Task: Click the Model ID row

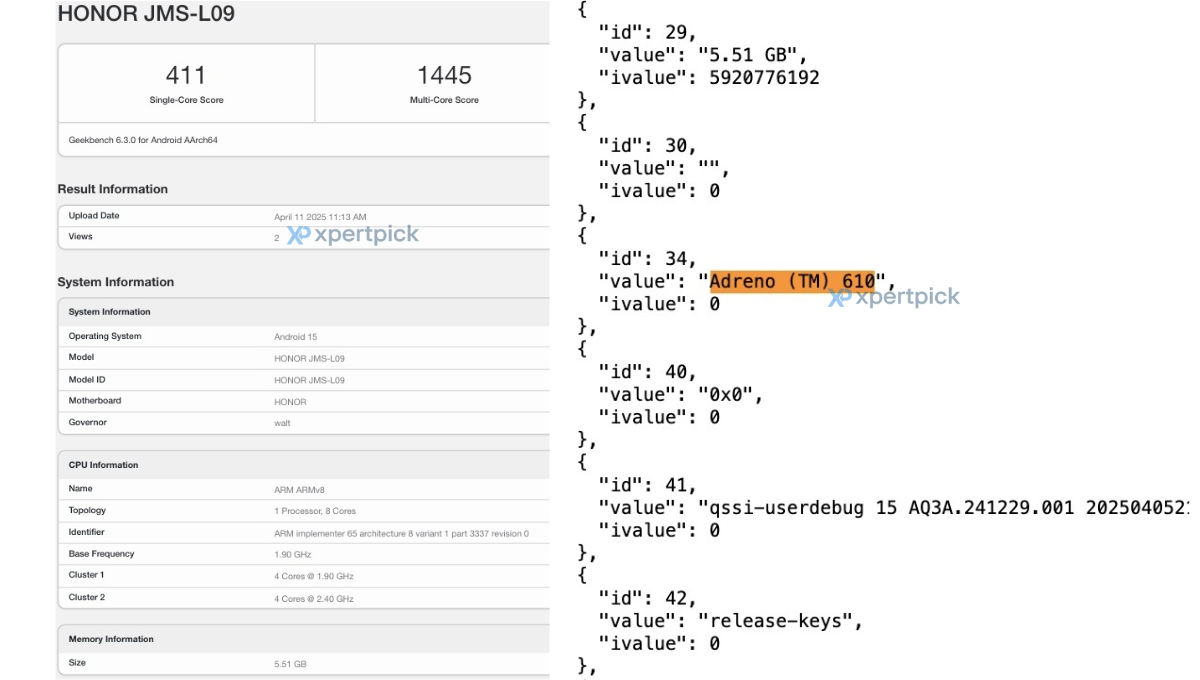Action: click(304, 380)
